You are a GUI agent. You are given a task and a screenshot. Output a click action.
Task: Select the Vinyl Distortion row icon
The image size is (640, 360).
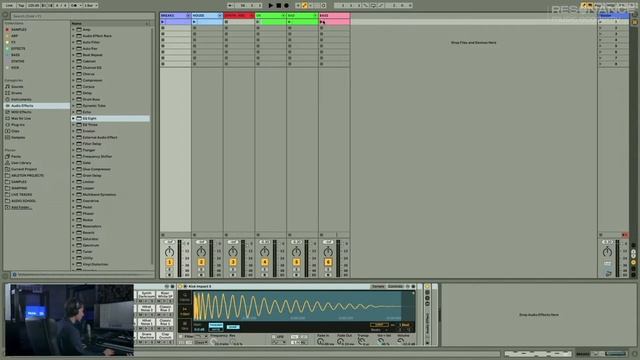[79, 264]
